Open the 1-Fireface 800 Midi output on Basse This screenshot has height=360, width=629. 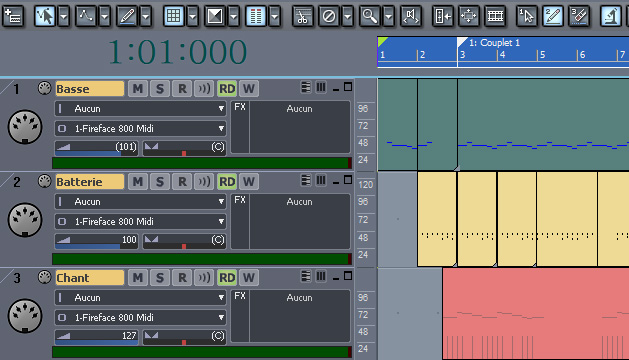tap(140, 129)
